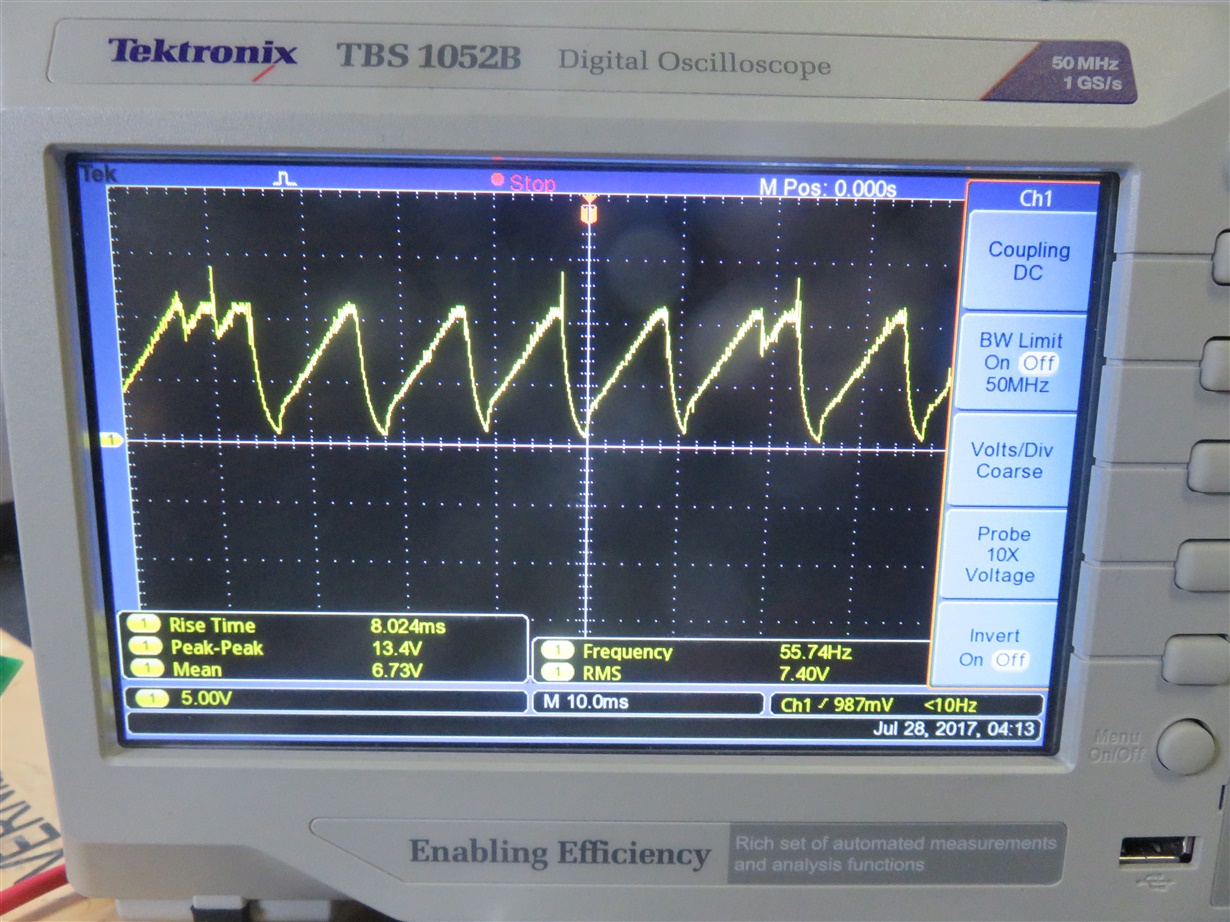Select the Probe 10X Voltage option
The image size is (1230, 922).
[1002, 554]
